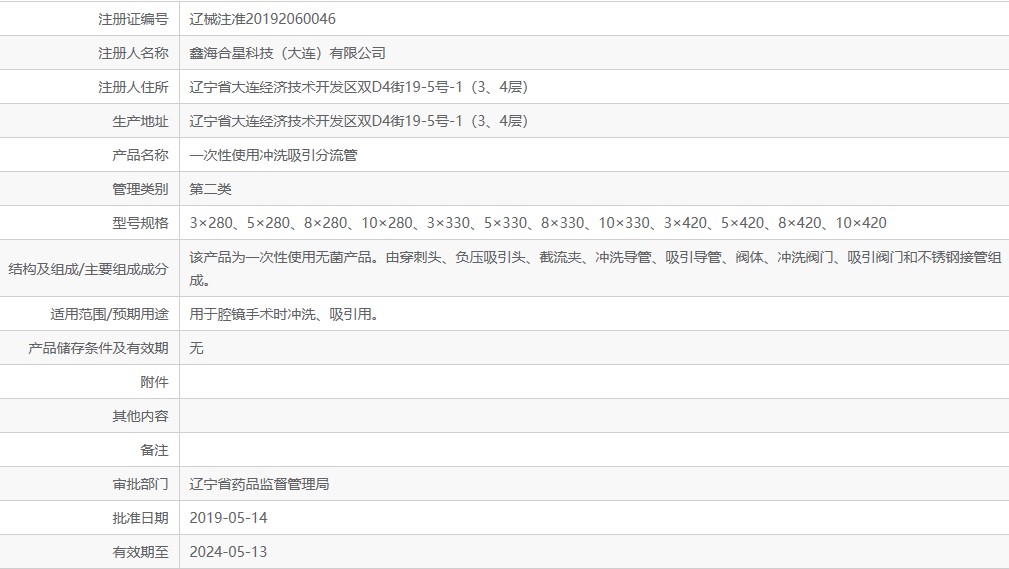Viewport: 1009px width, 569px height.
Task: Click the 有效期至 label
Action: click(x=140, y=552)
